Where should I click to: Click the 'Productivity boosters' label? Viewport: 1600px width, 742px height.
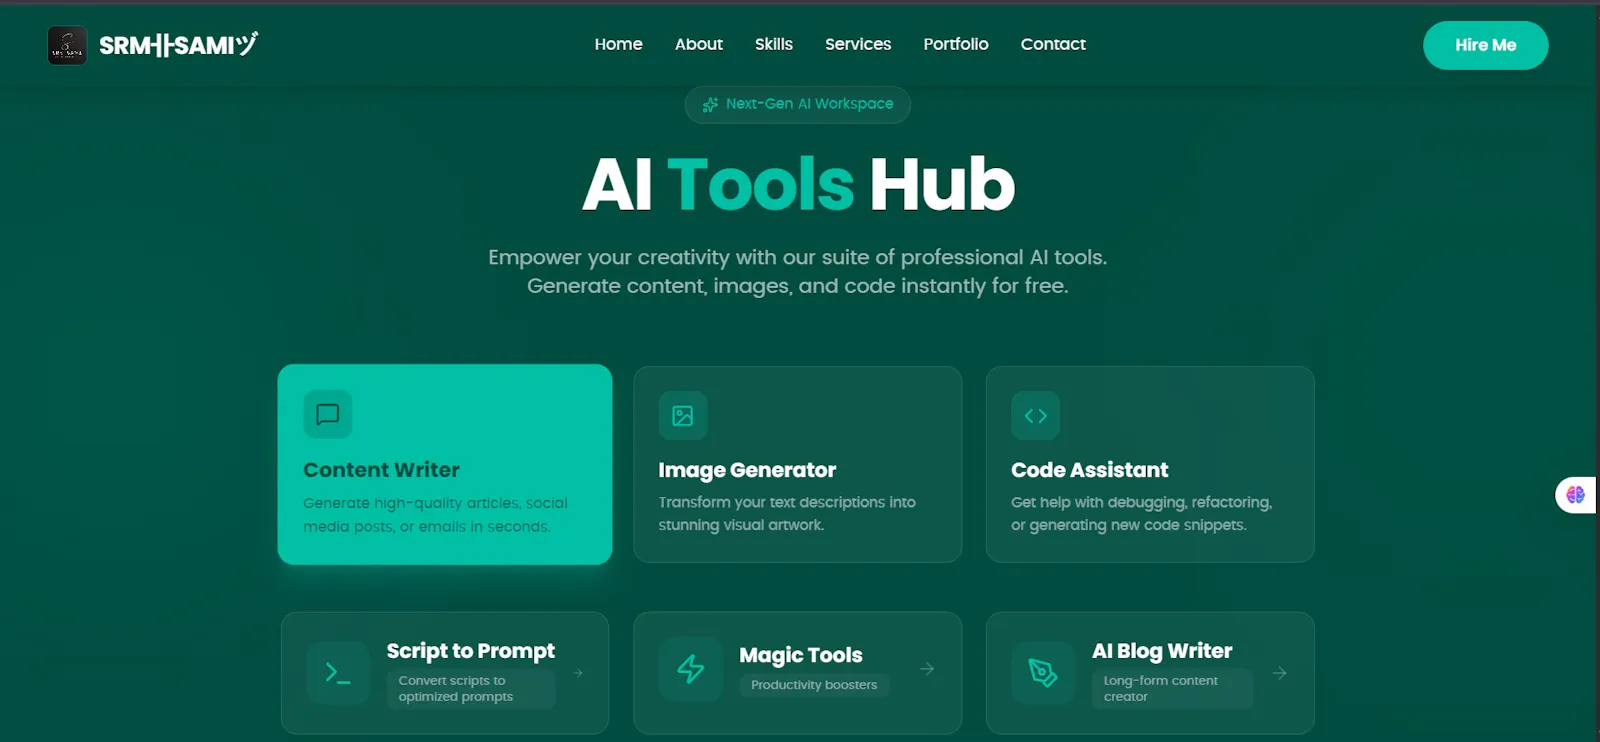[814, 685]
